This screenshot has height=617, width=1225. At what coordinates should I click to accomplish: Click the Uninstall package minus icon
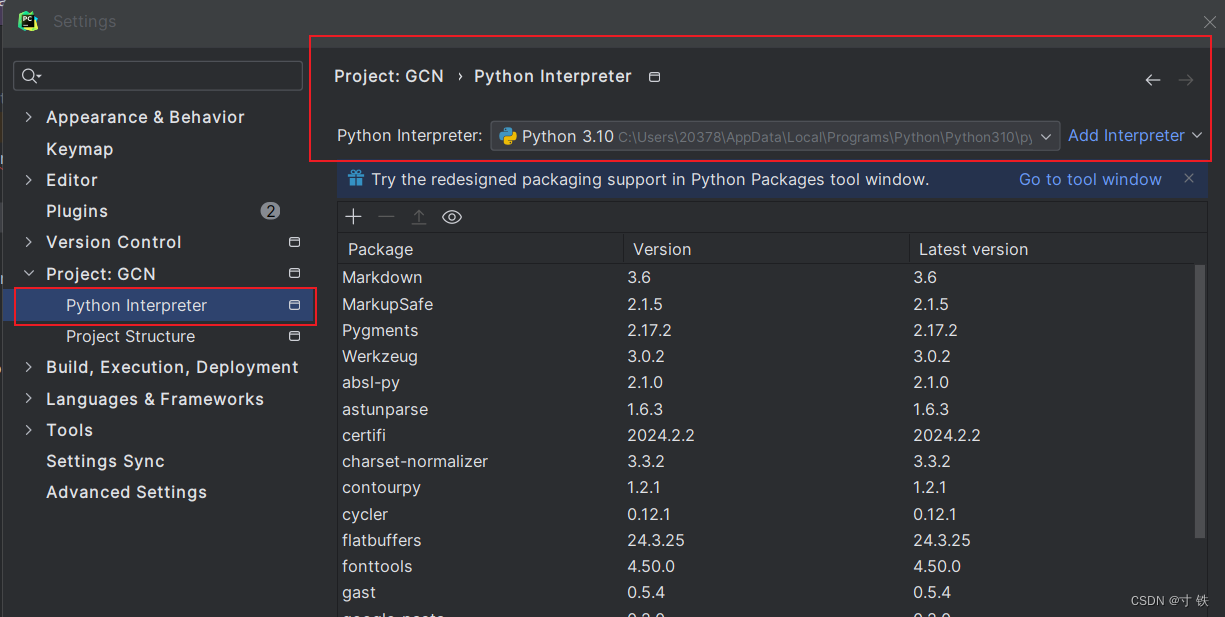point(386,217)
